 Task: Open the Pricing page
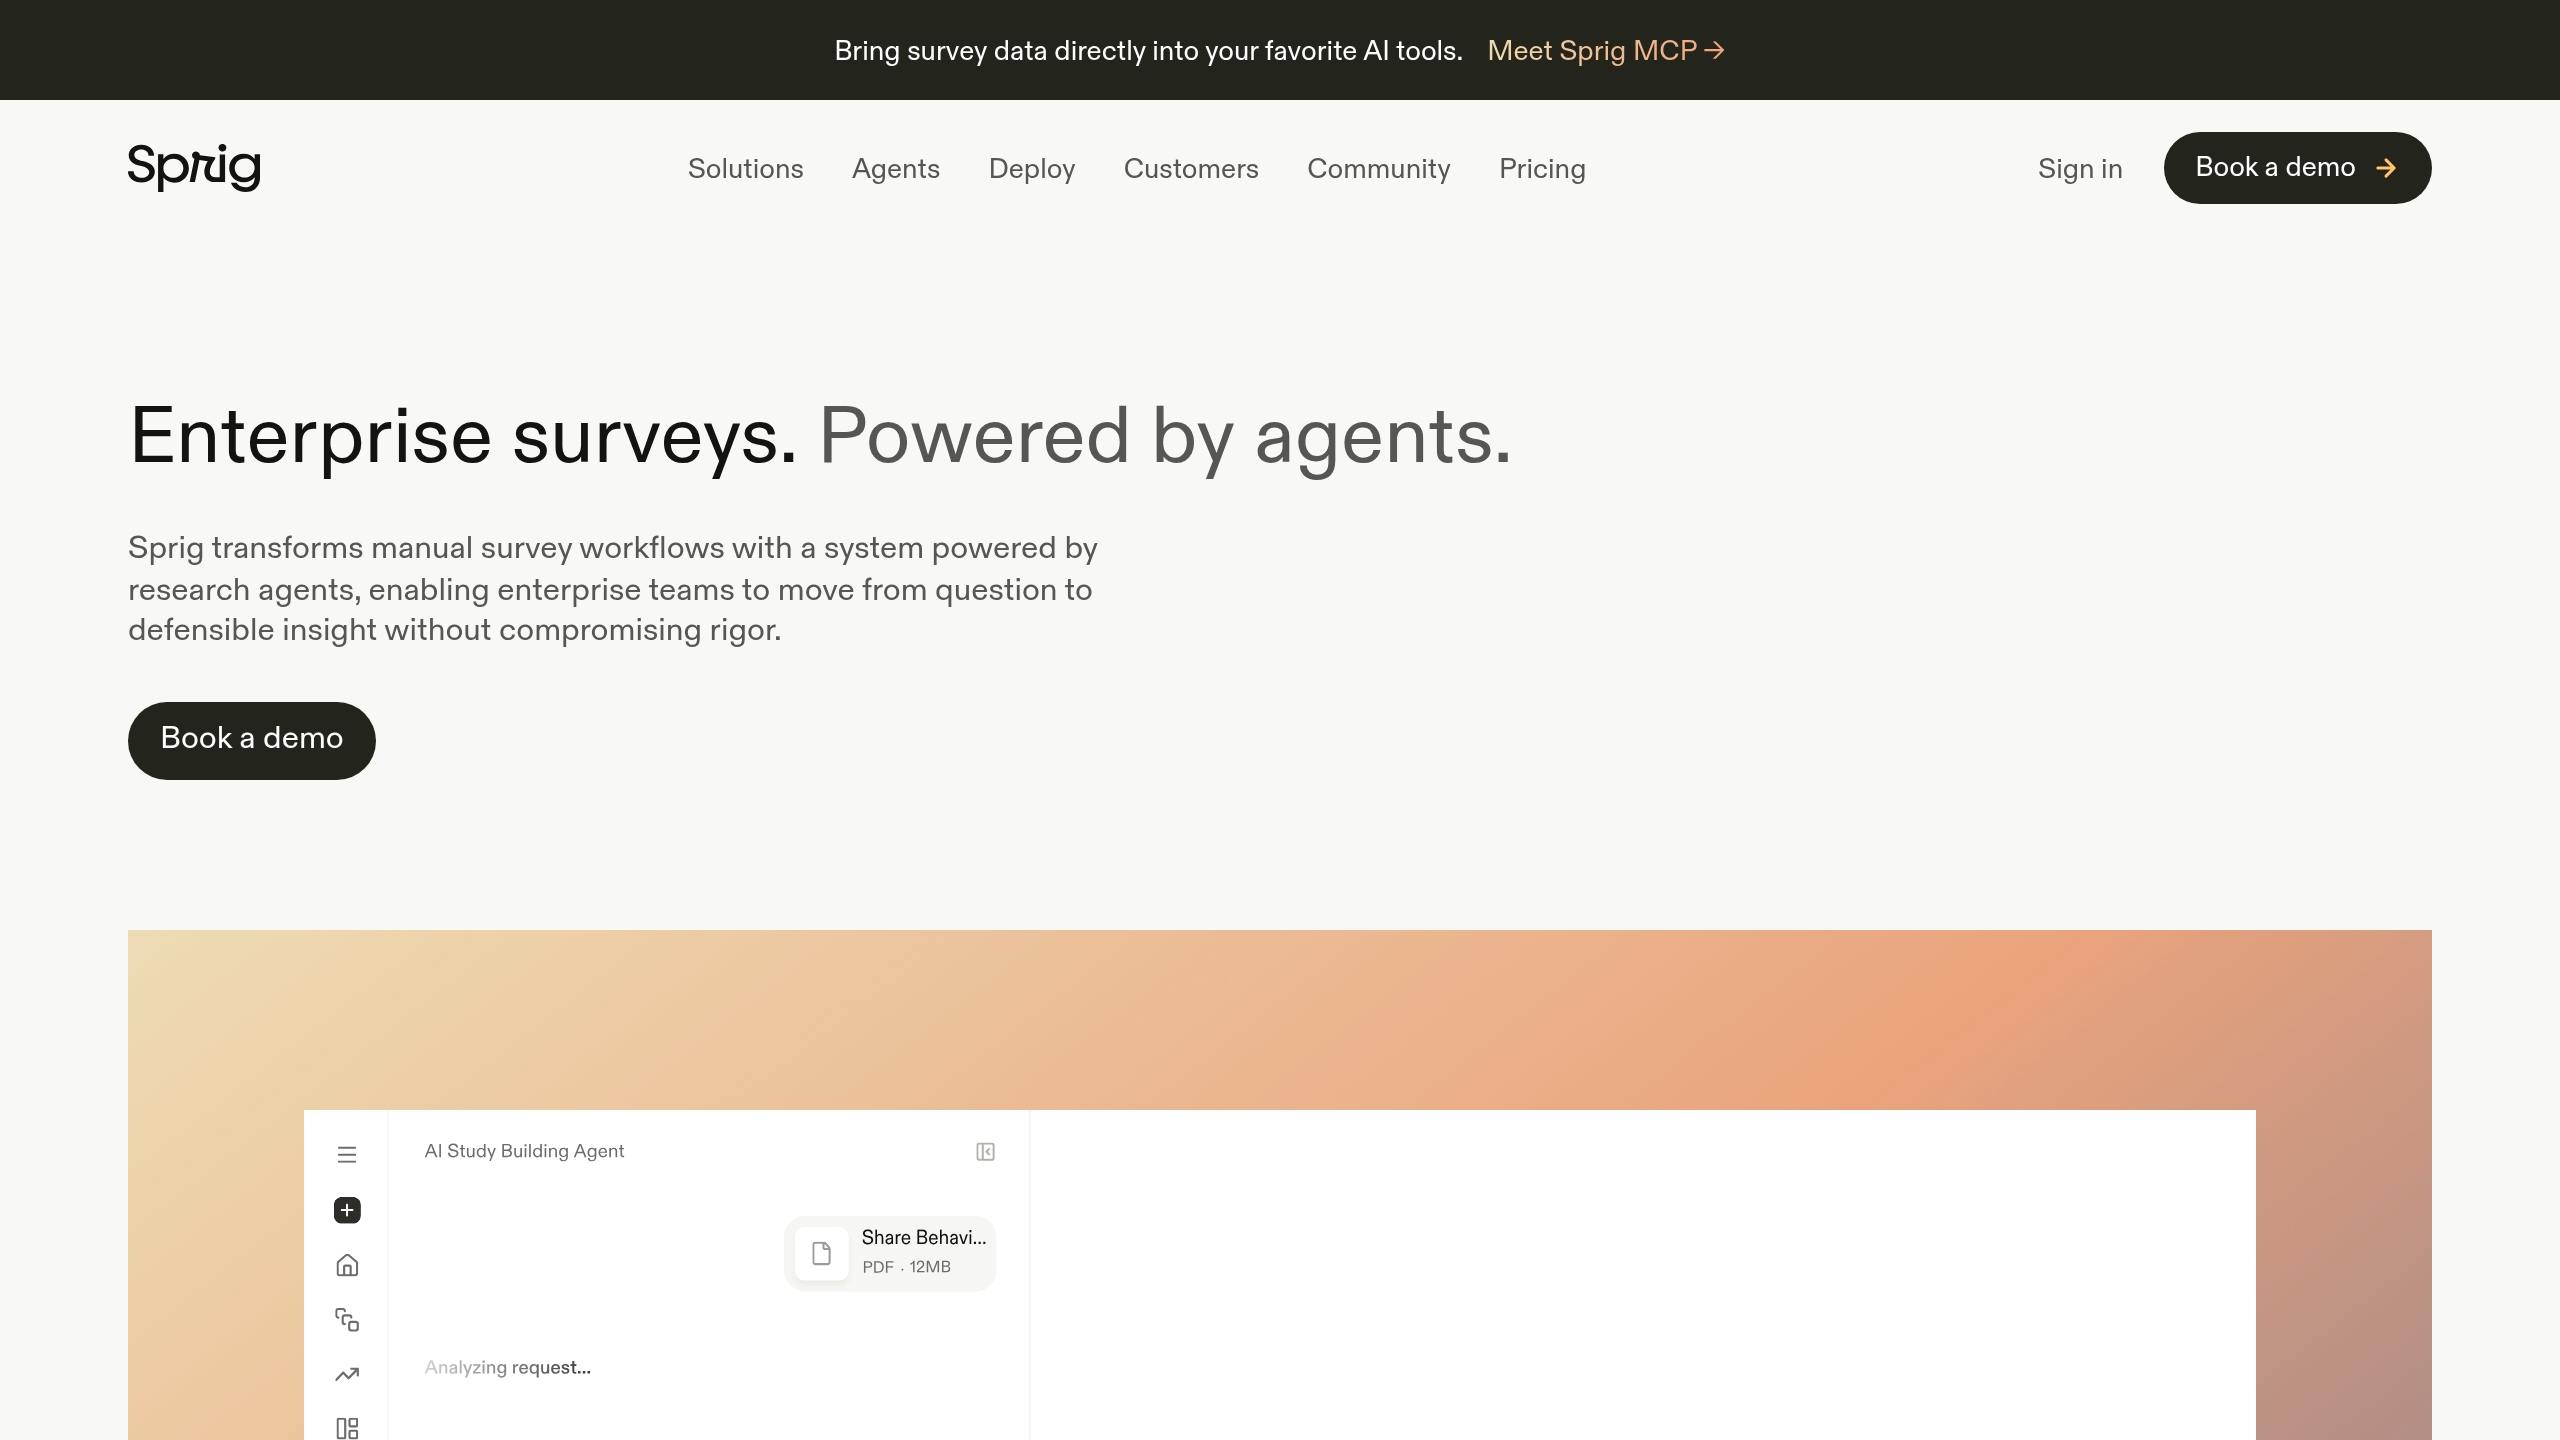(x=1542, y=169)
